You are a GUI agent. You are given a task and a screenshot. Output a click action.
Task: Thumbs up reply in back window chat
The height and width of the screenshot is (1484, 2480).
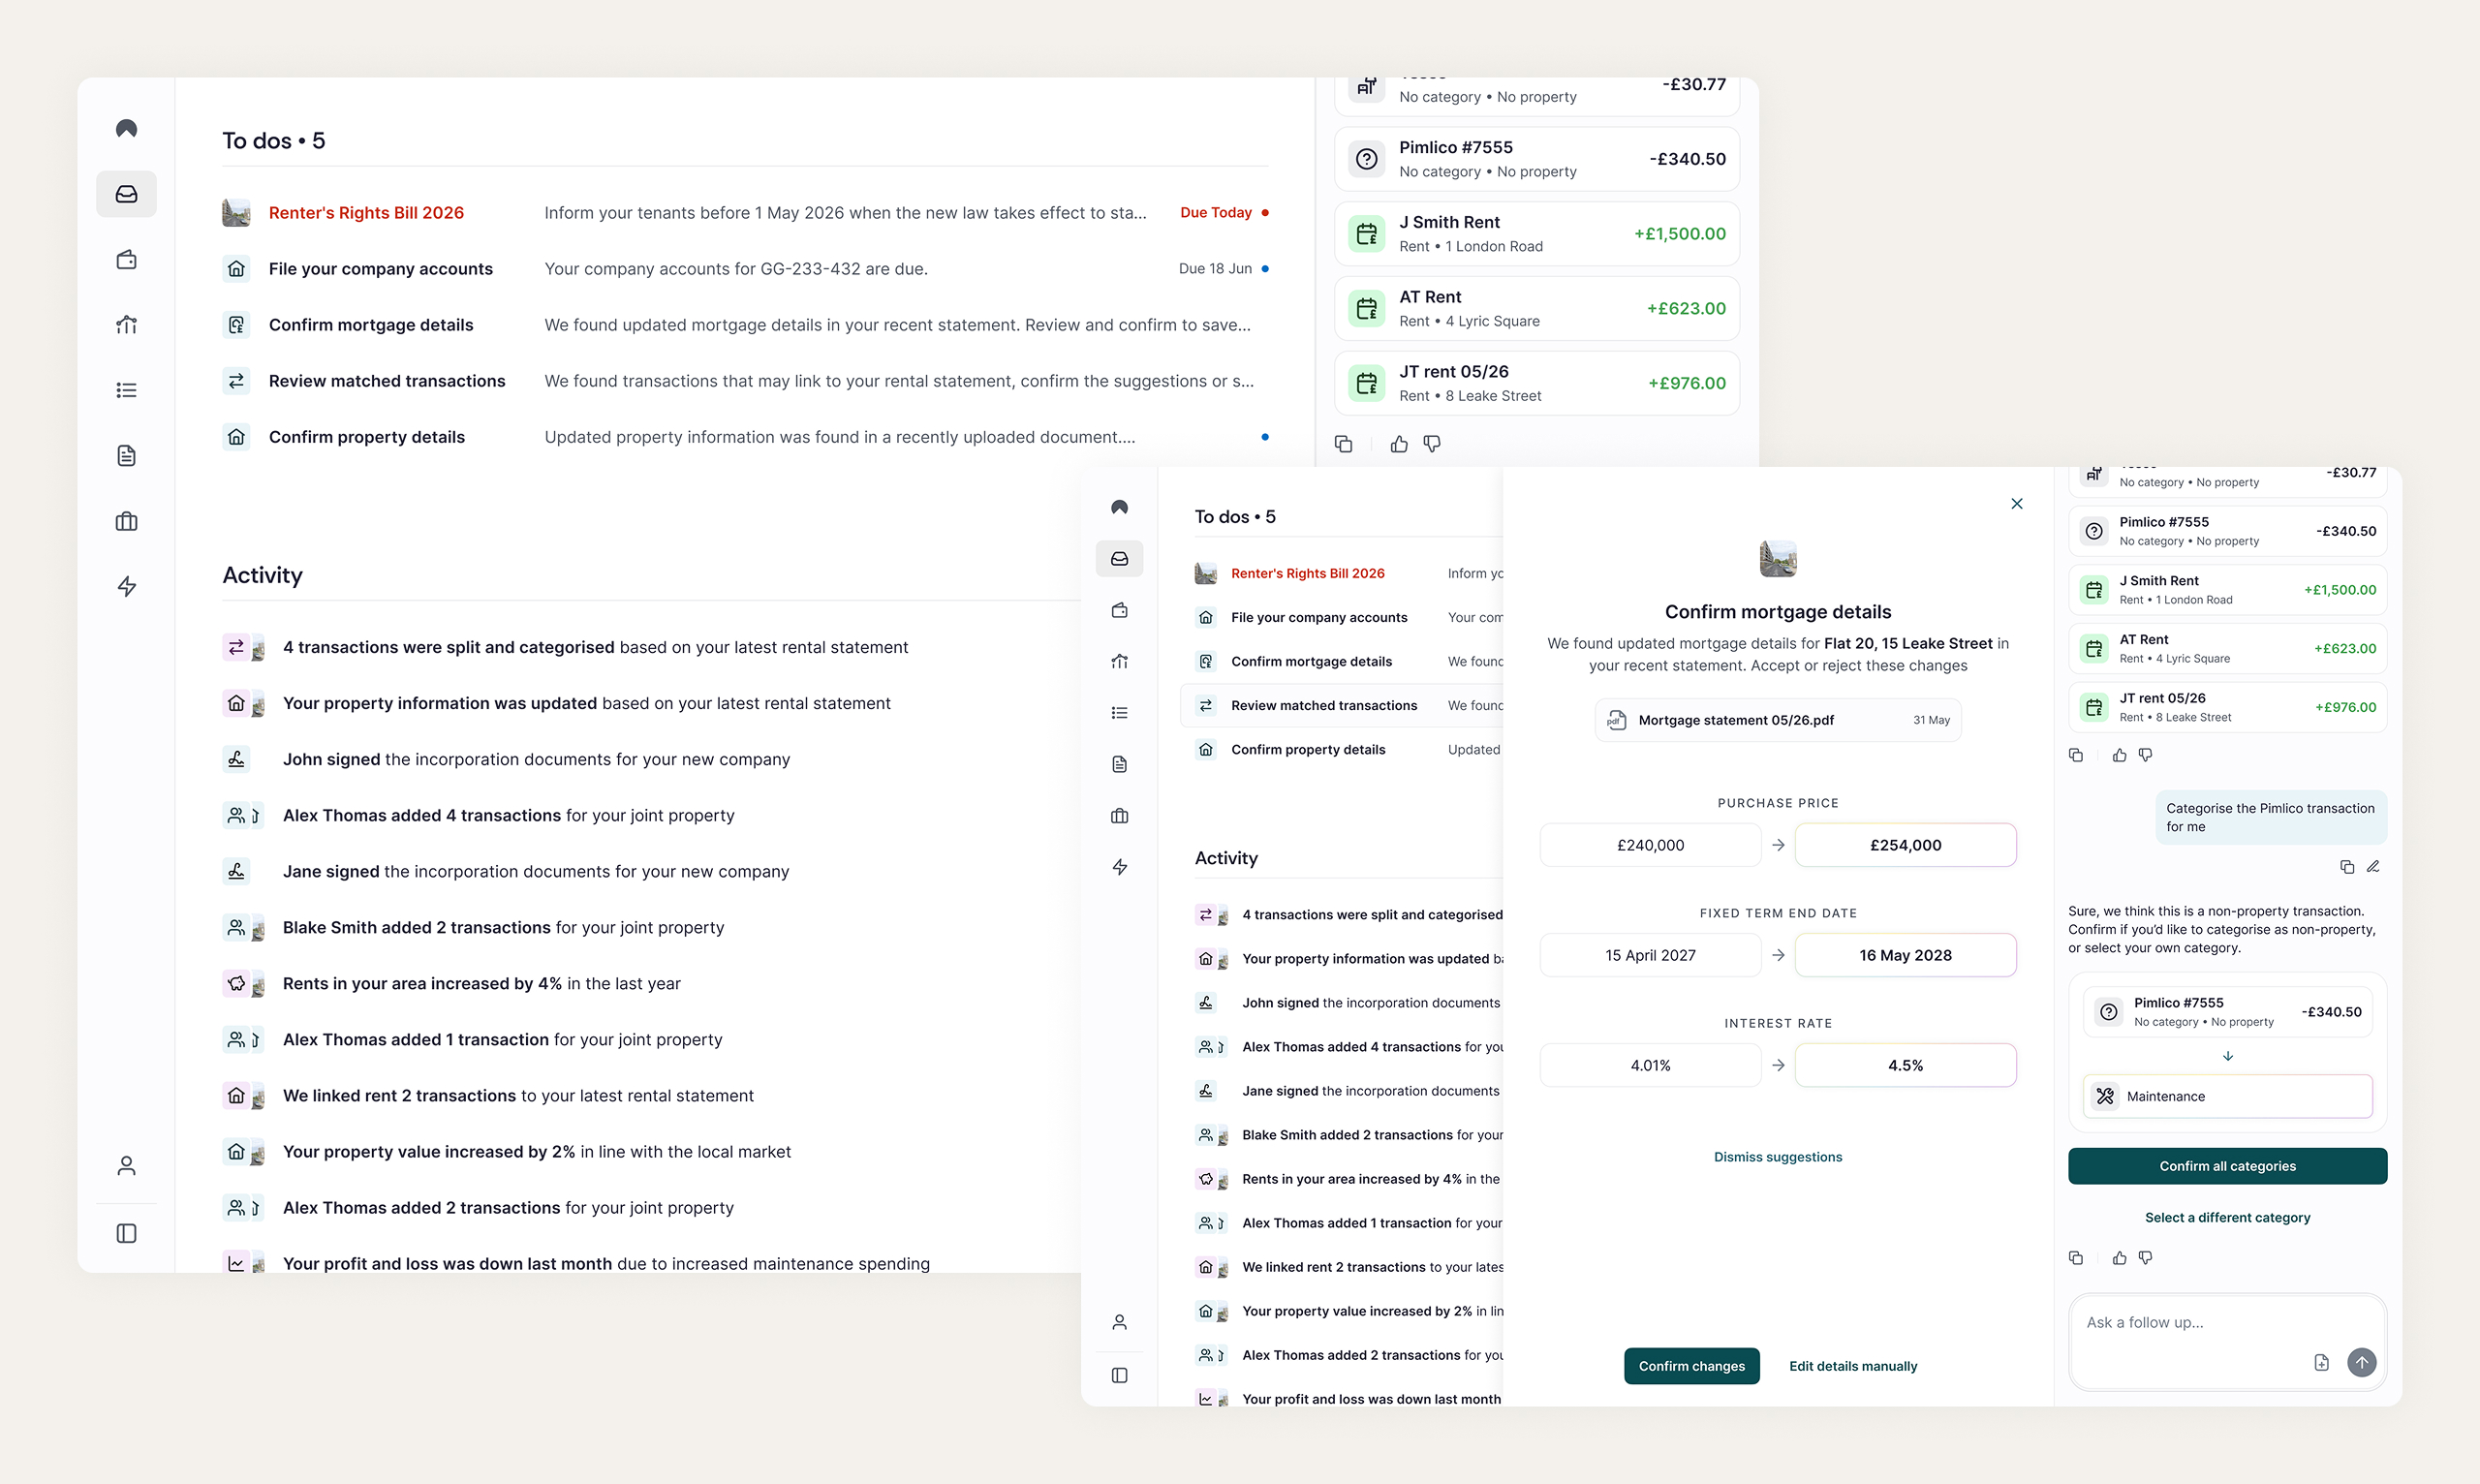[x=1399, y=444]
